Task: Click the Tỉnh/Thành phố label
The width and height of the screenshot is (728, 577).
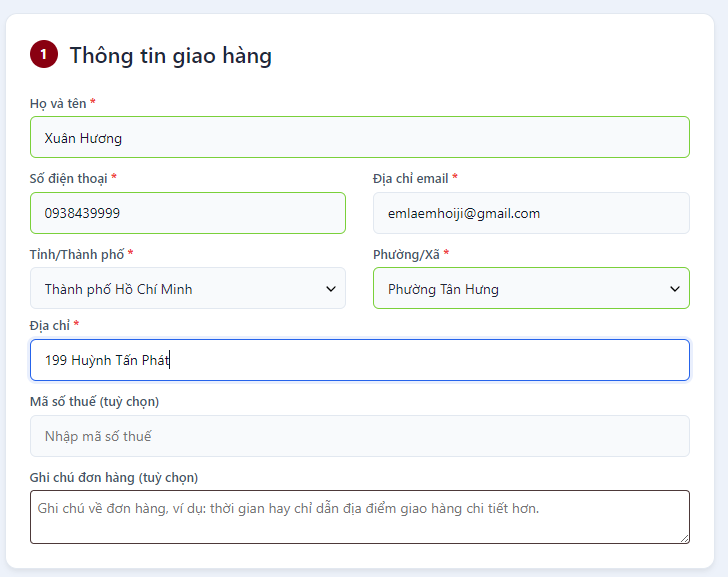Action: (x=76, y=254)
